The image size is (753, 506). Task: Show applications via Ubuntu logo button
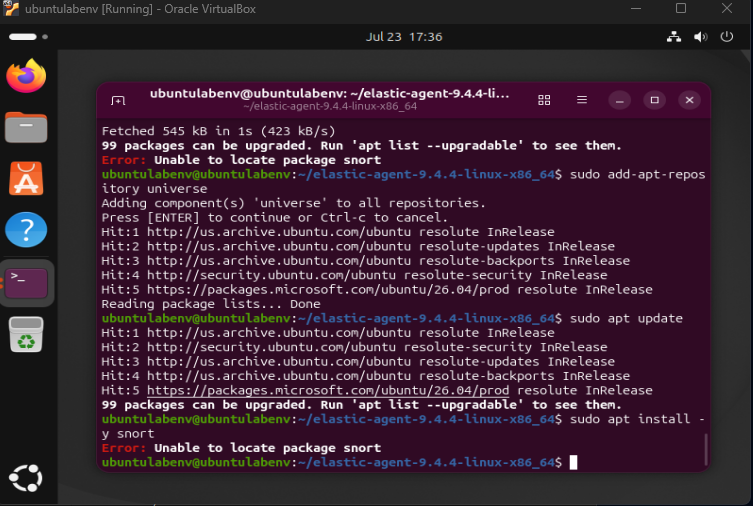[x=26, y=478]
